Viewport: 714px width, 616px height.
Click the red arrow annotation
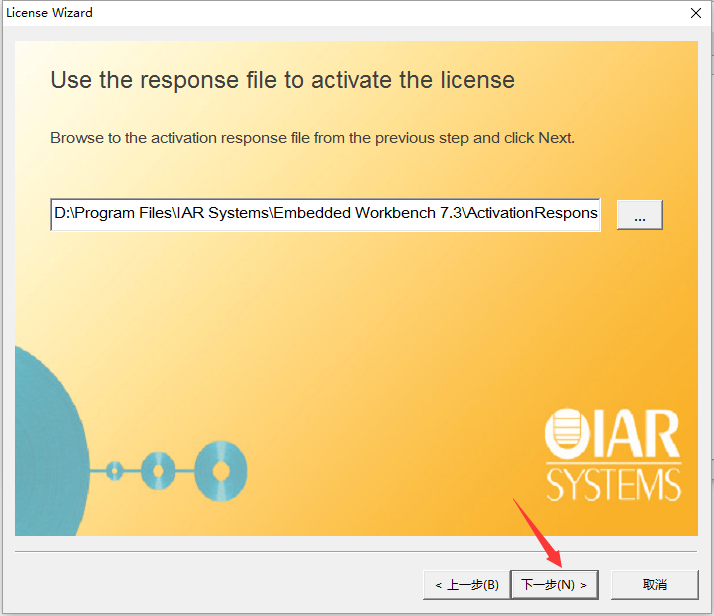pos(538,533)
